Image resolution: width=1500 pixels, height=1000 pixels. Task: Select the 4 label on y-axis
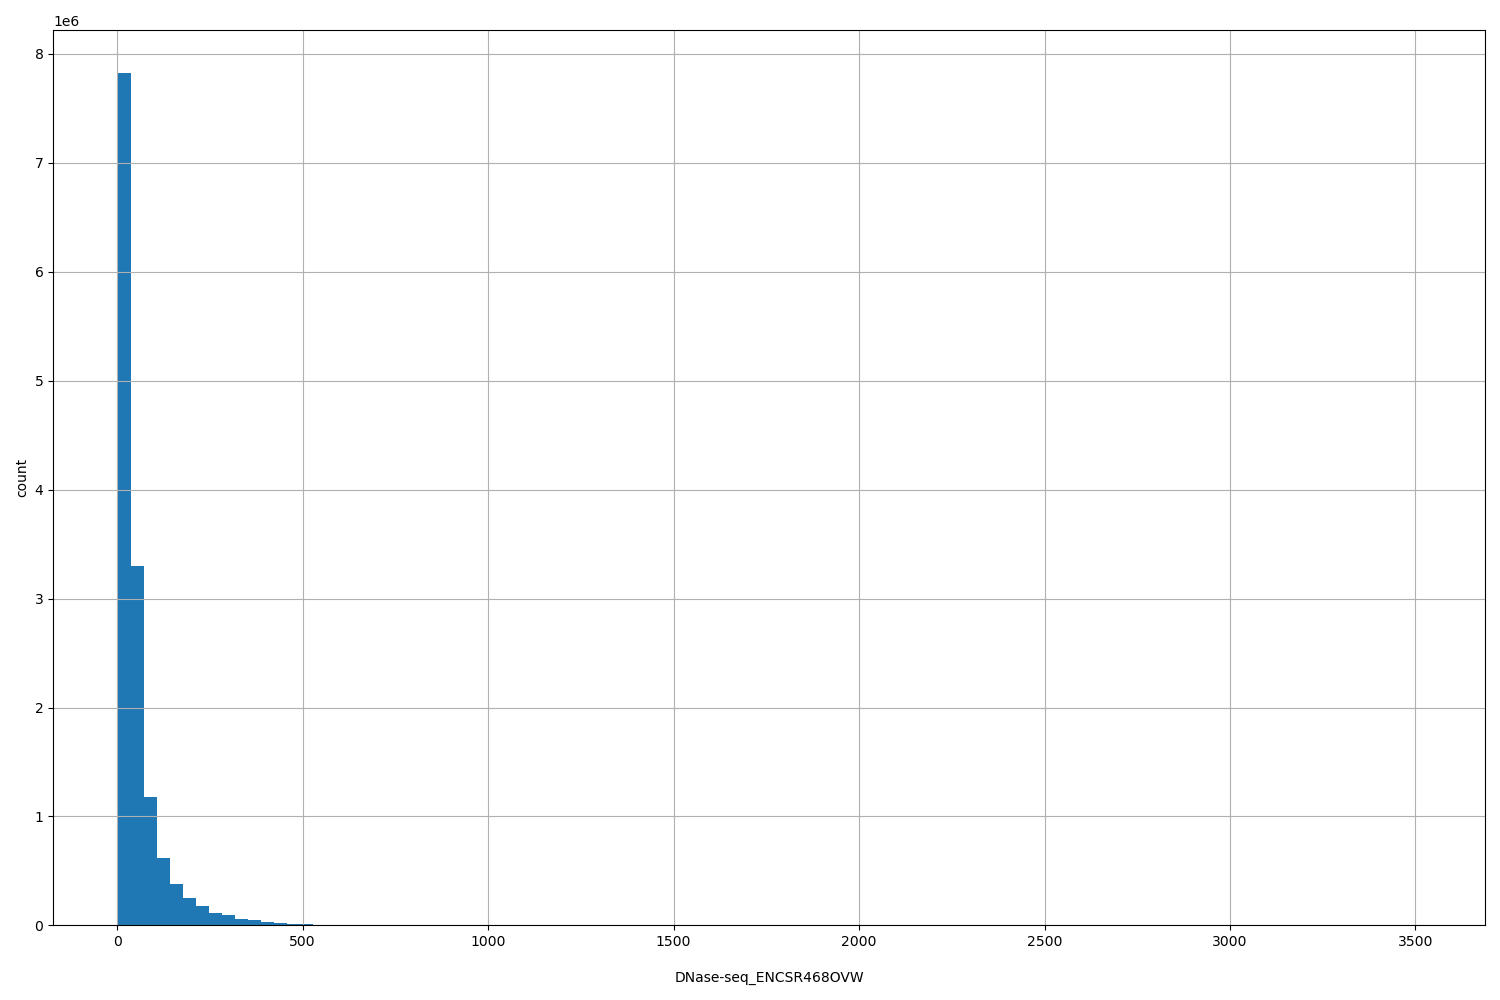pos(41,489)
